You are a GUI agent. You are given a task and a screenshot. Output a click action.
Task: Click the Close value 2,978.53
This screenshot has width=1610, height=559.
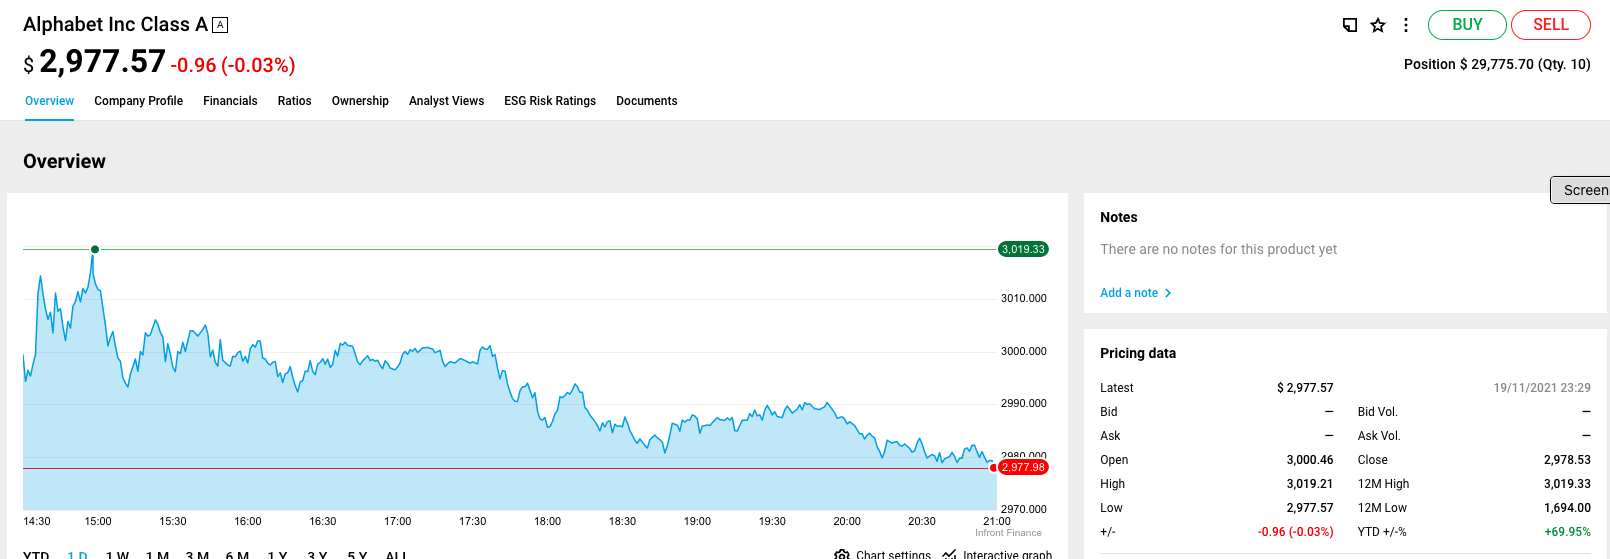(x=1567, y=460)
